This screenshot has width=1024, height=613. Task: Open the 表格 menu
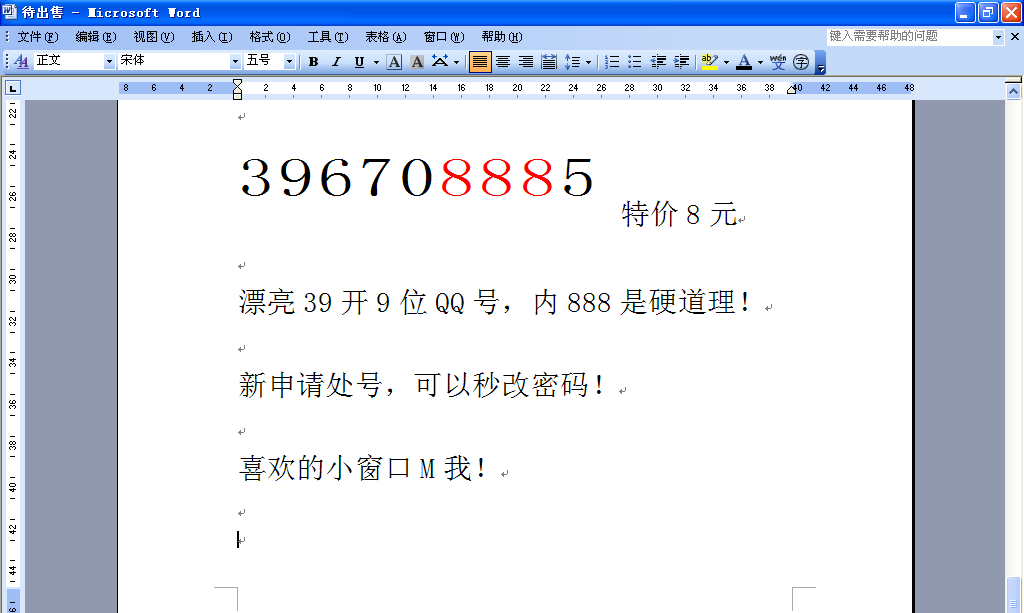click(x=385, y=37)
